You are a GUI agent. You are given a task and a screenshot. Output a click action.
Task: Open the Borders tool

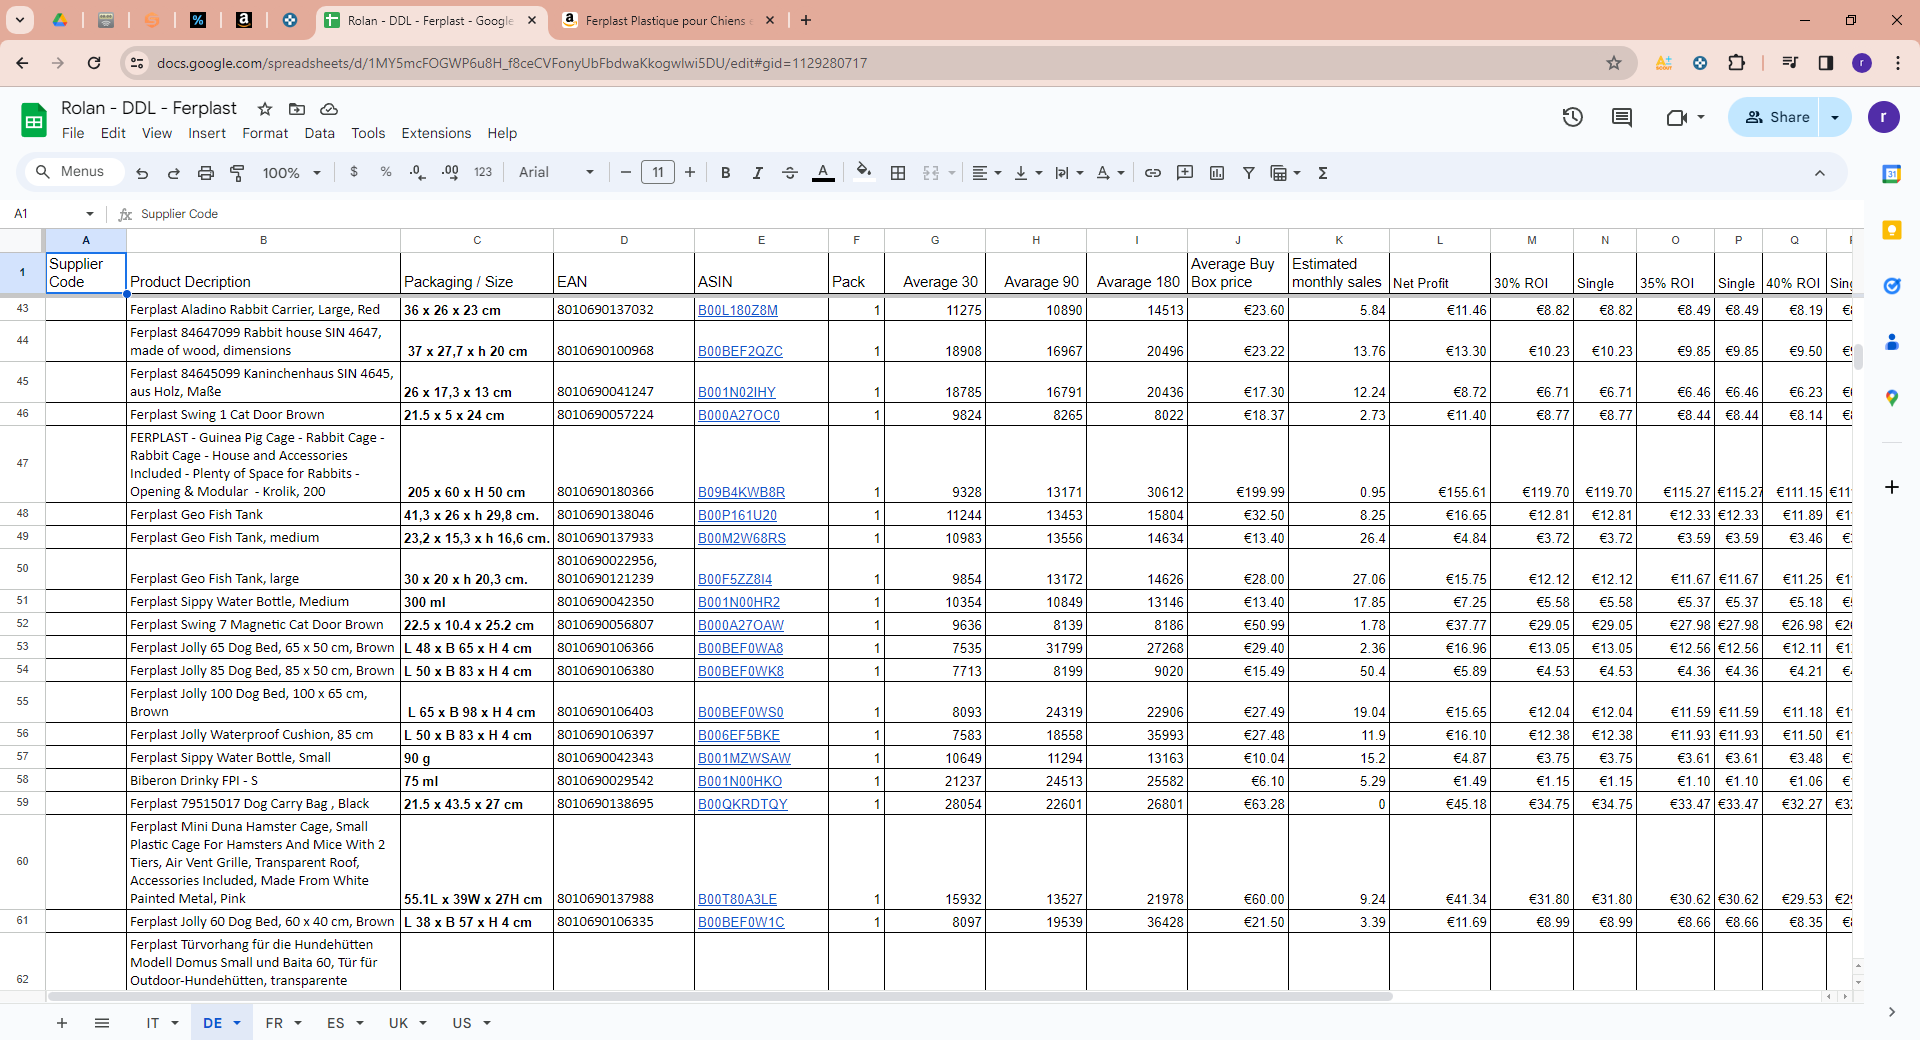tap(898, 173)
